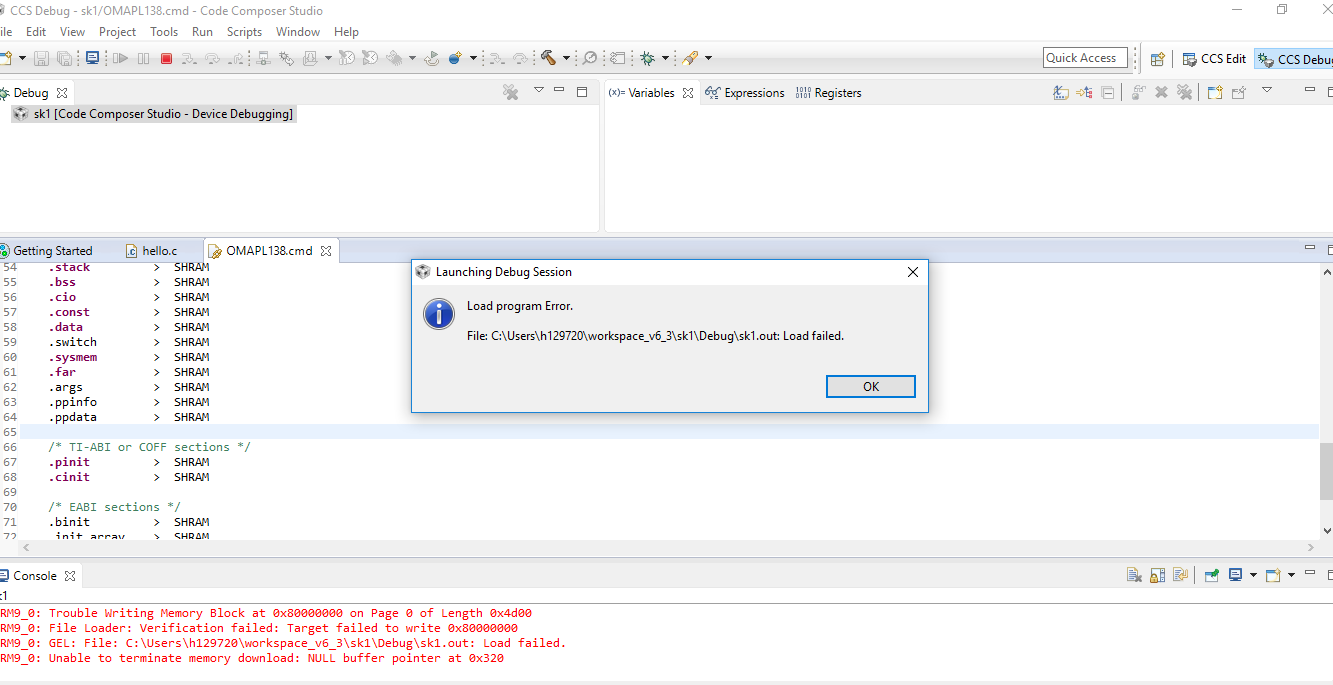Image resolution: width=1333 pixels, height=685 pixels.
Task: Click Word Wrap icon in Console
Action: point(1181,575)
